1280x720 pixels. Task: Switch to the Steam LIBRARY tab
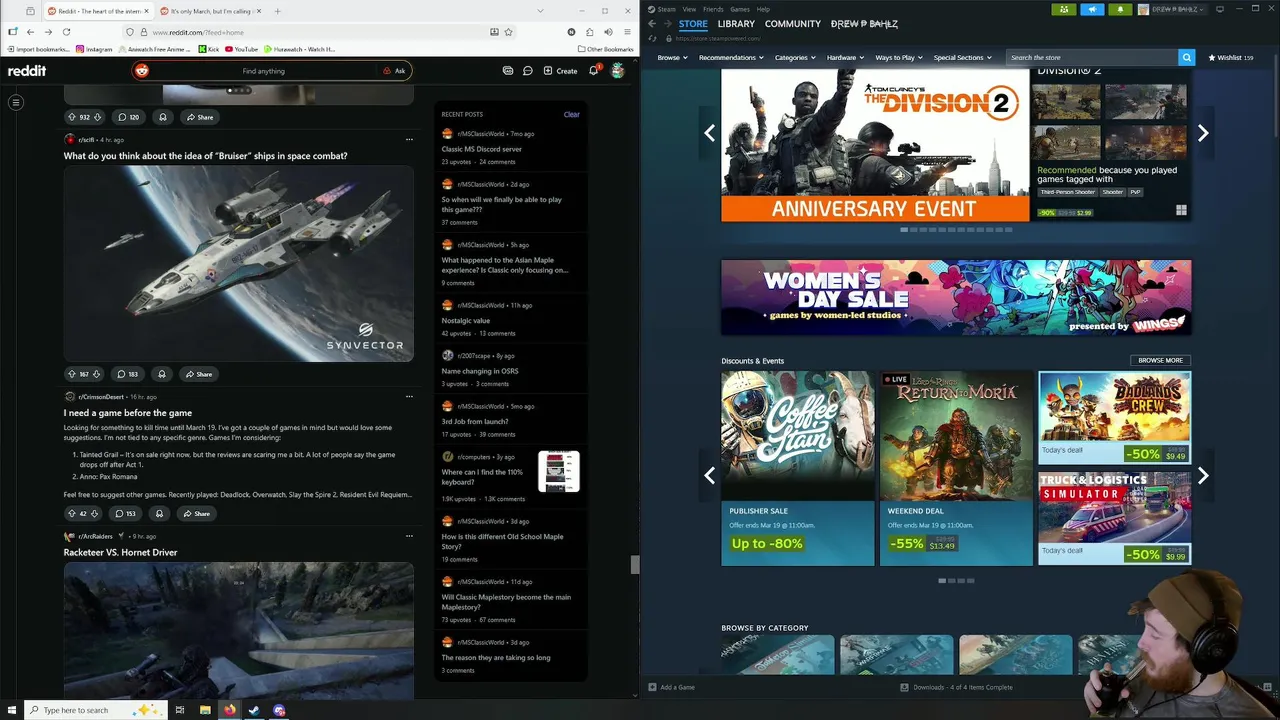pos(736,24)
